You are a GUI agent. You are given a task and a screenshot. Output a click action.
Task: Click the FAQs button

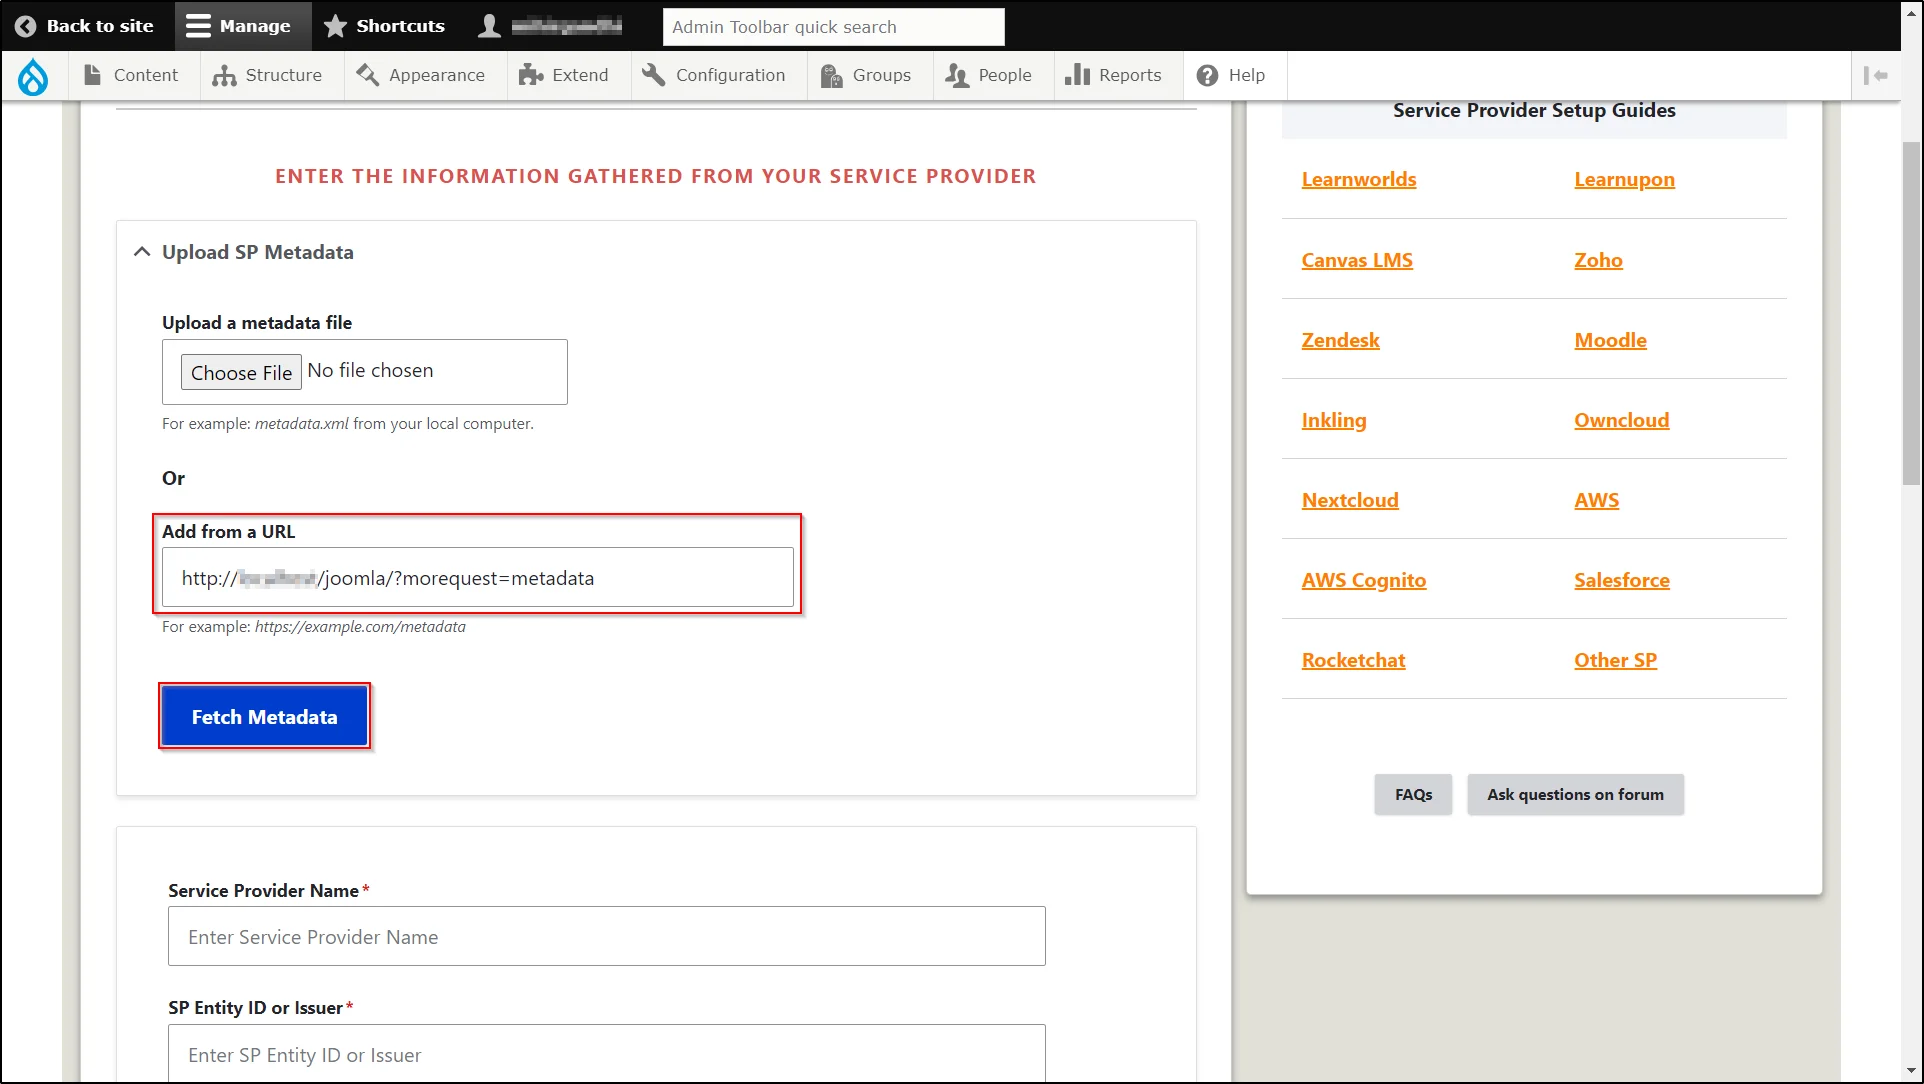(x=1413, y=794)
